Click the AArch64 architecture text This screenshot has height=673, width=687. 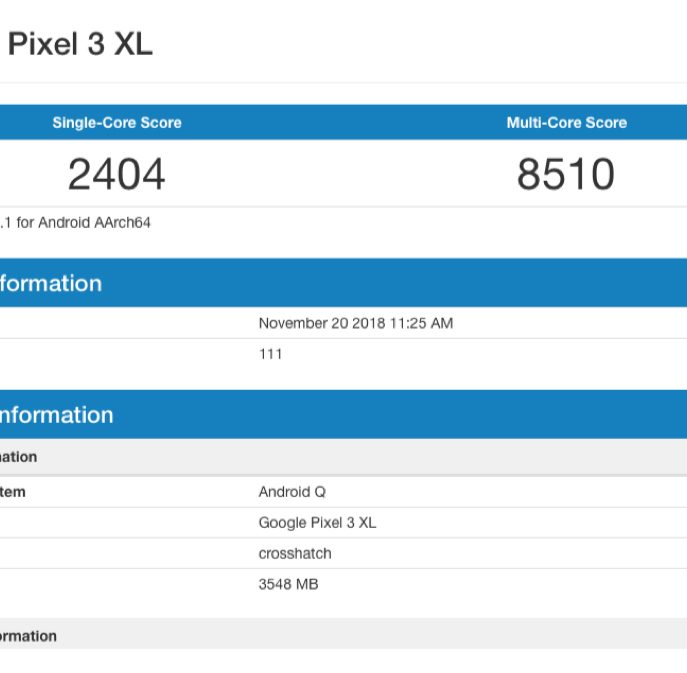[122, 223]
